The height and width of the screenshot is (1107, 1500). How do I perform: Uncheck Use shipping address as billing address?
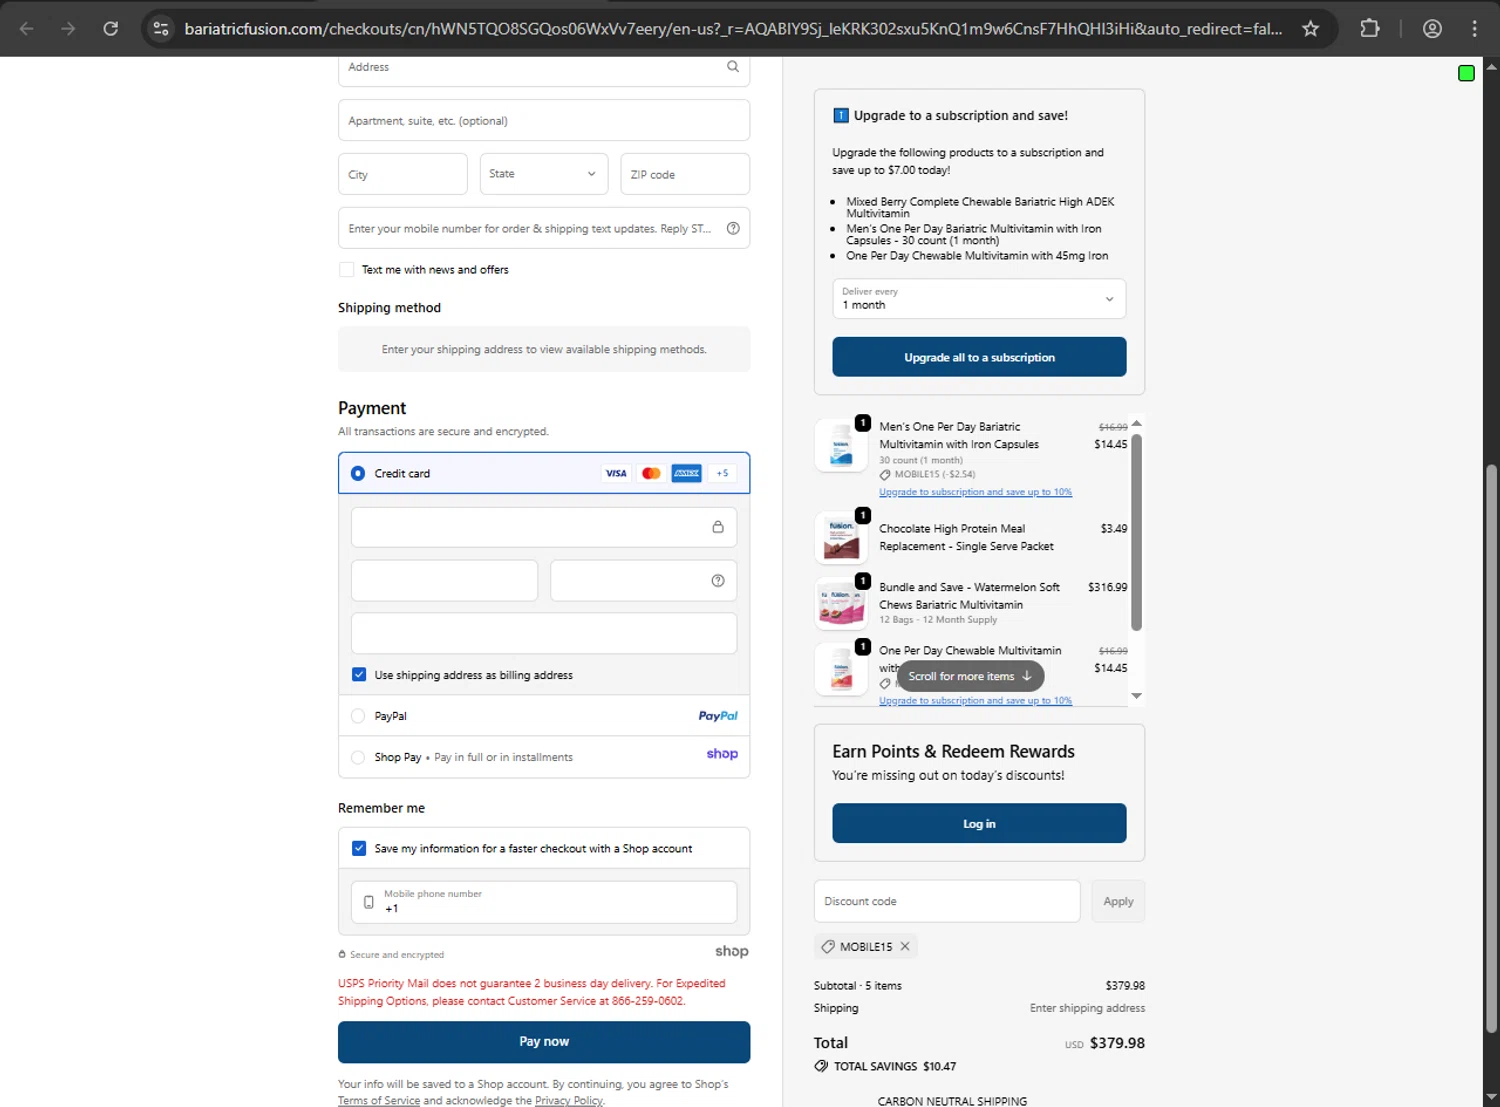click(x=359, y=675)
